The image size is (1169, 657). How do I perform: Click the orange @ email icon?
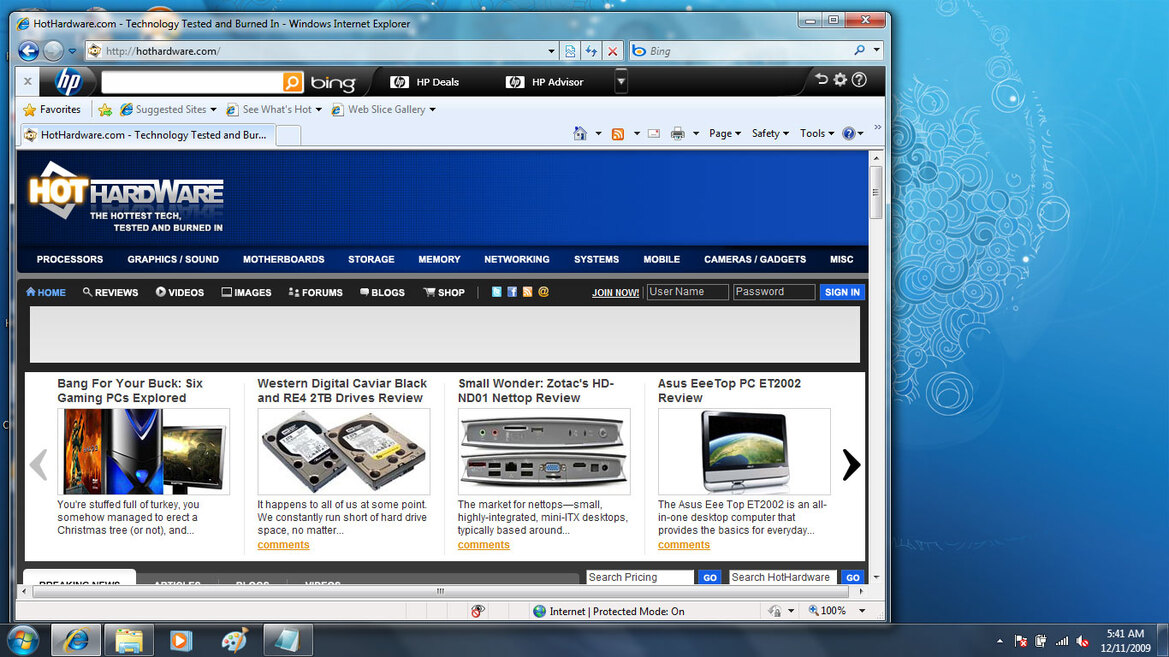point(543,292)
